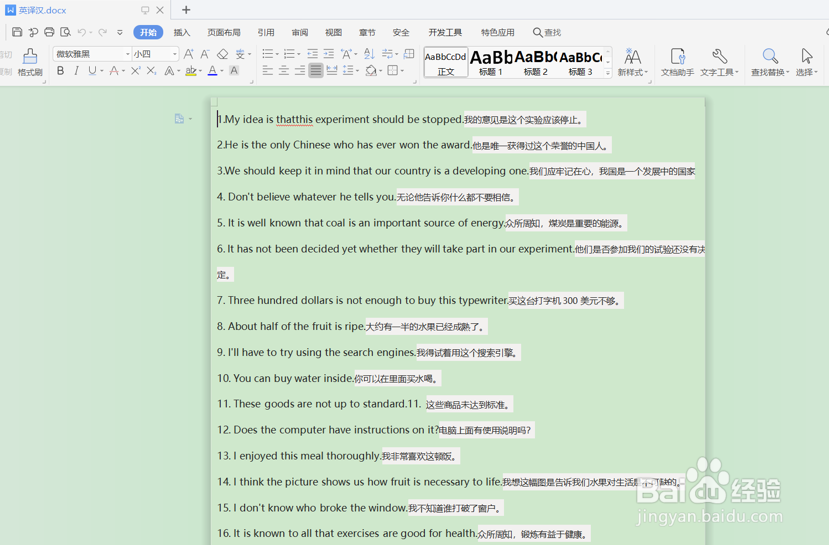Align text to the left
The height and width of the screenshot is (545, 829).
[x=268, y=70]
